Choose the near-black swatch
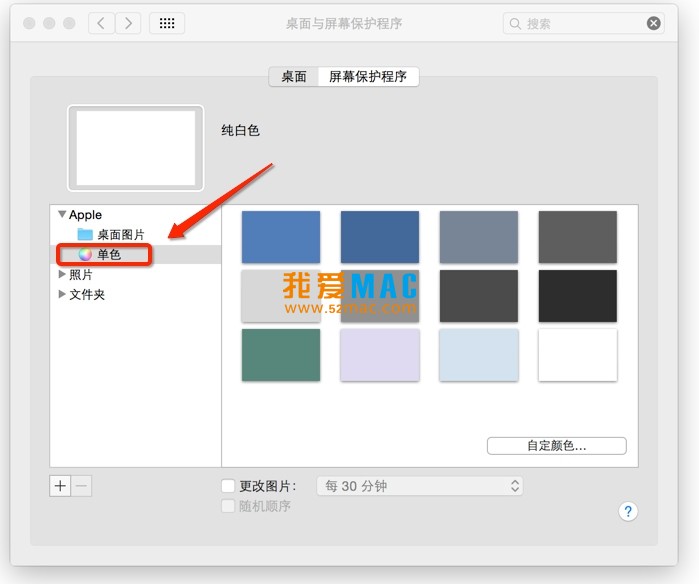Screen dimensions: 699x584 click(578, 296)
